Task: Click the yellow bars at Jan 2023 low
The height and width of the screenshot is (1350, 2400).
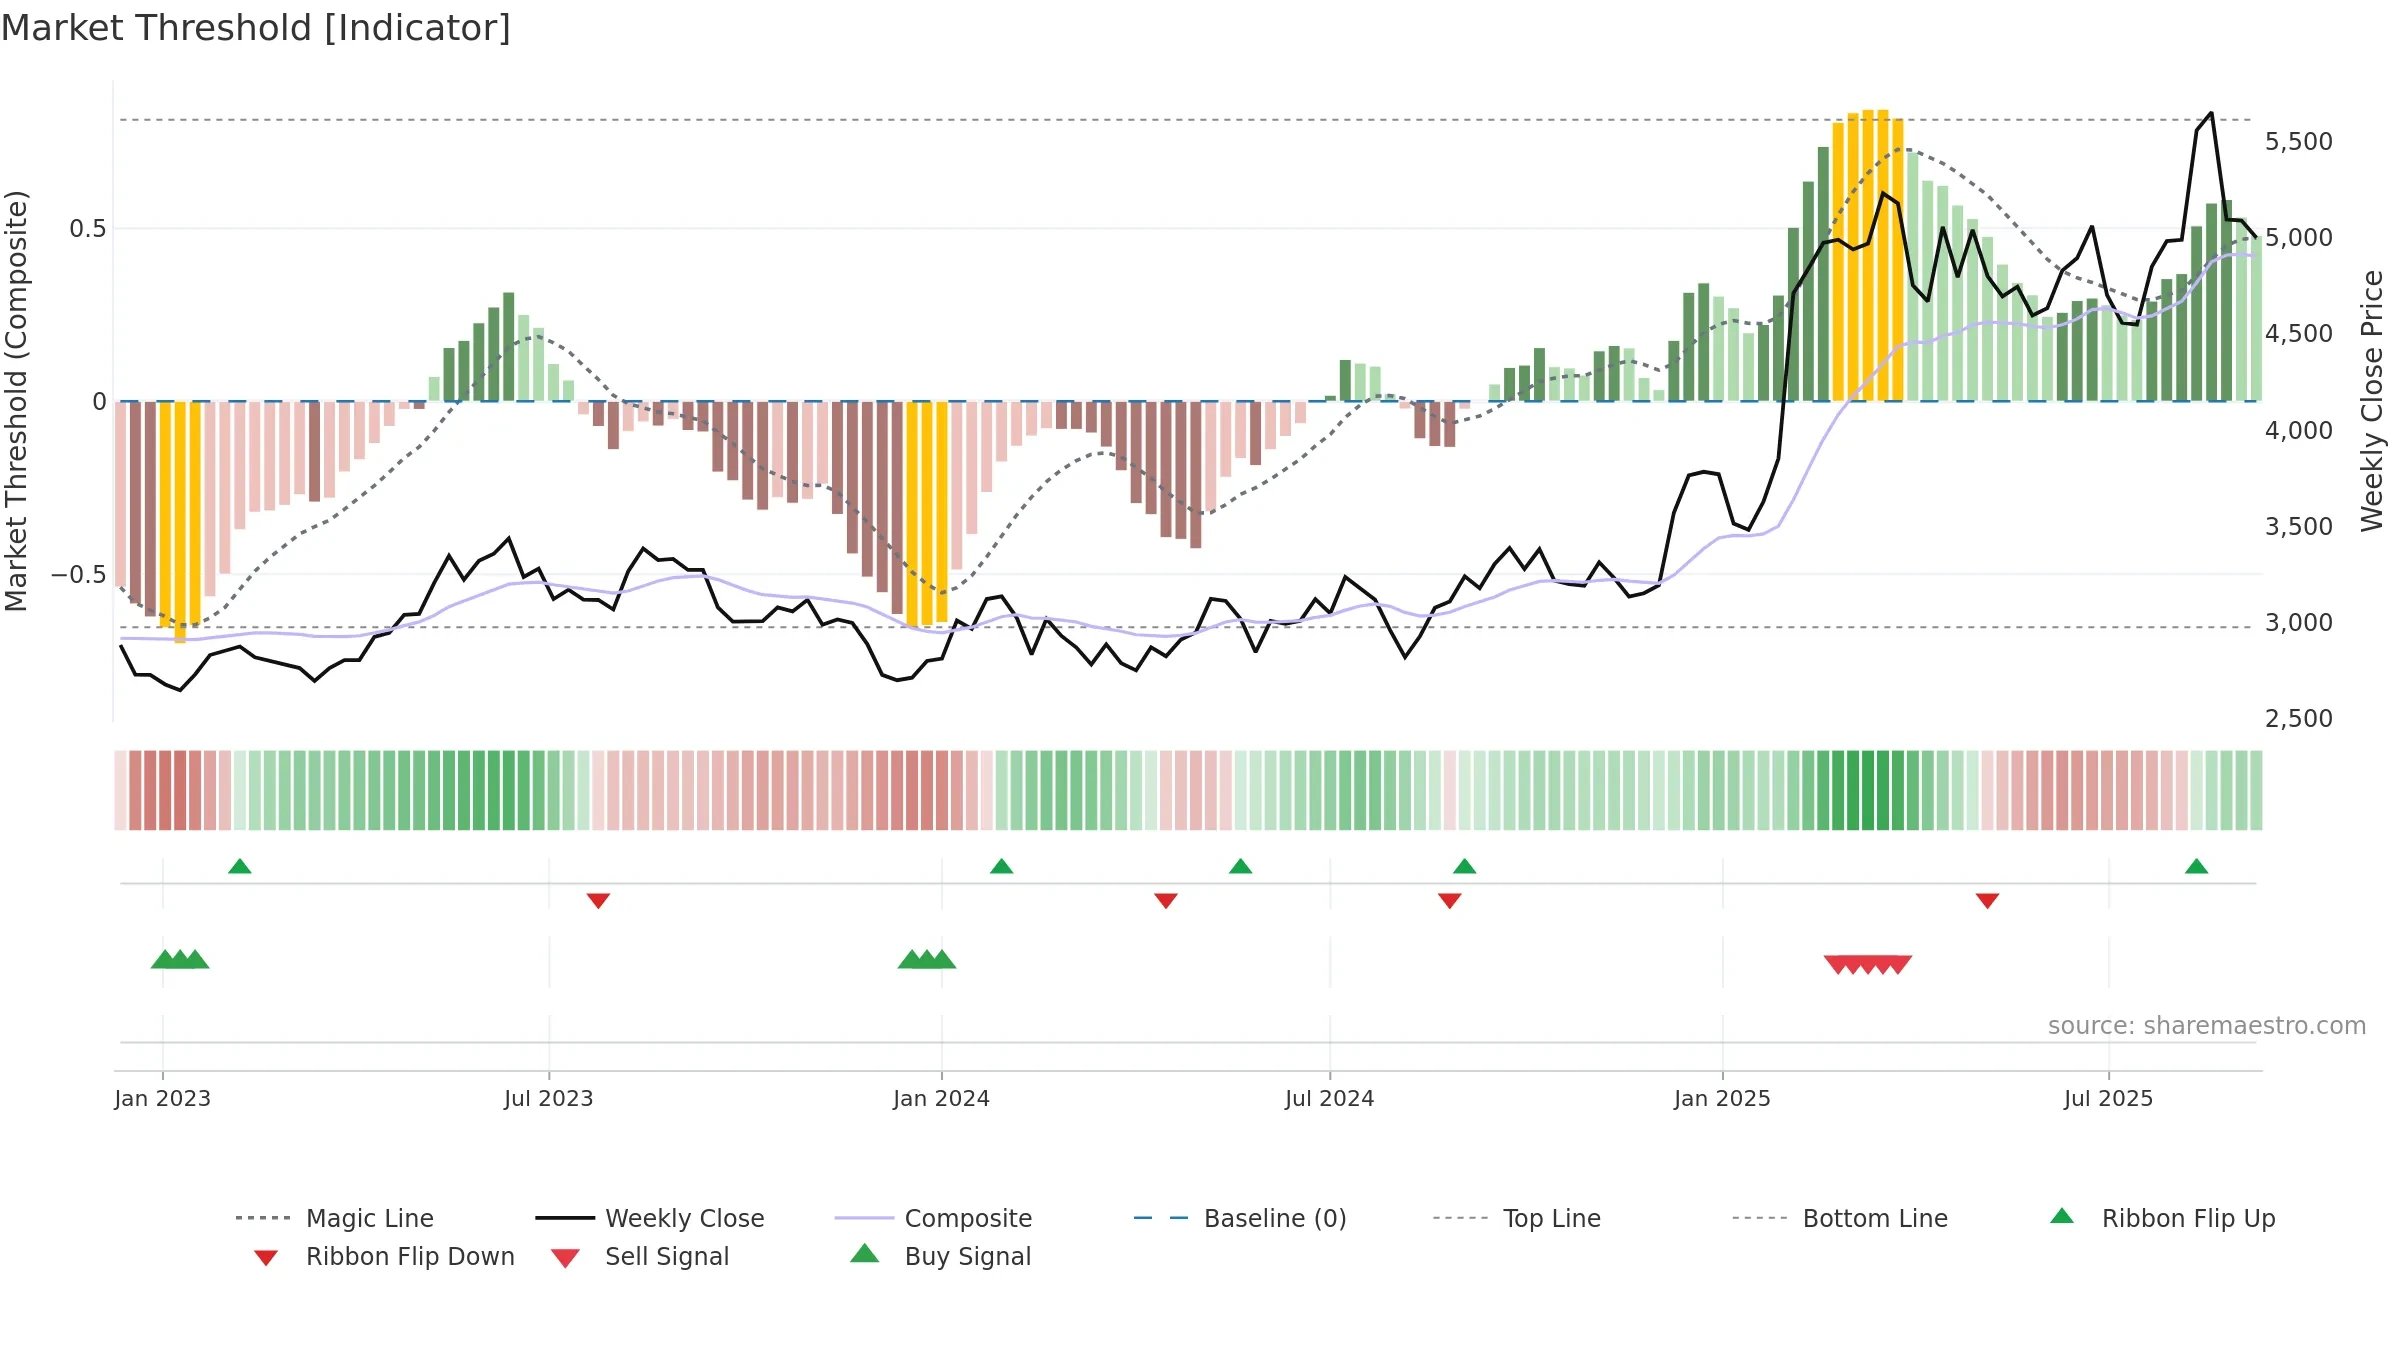Action: [x=180, y=522]
